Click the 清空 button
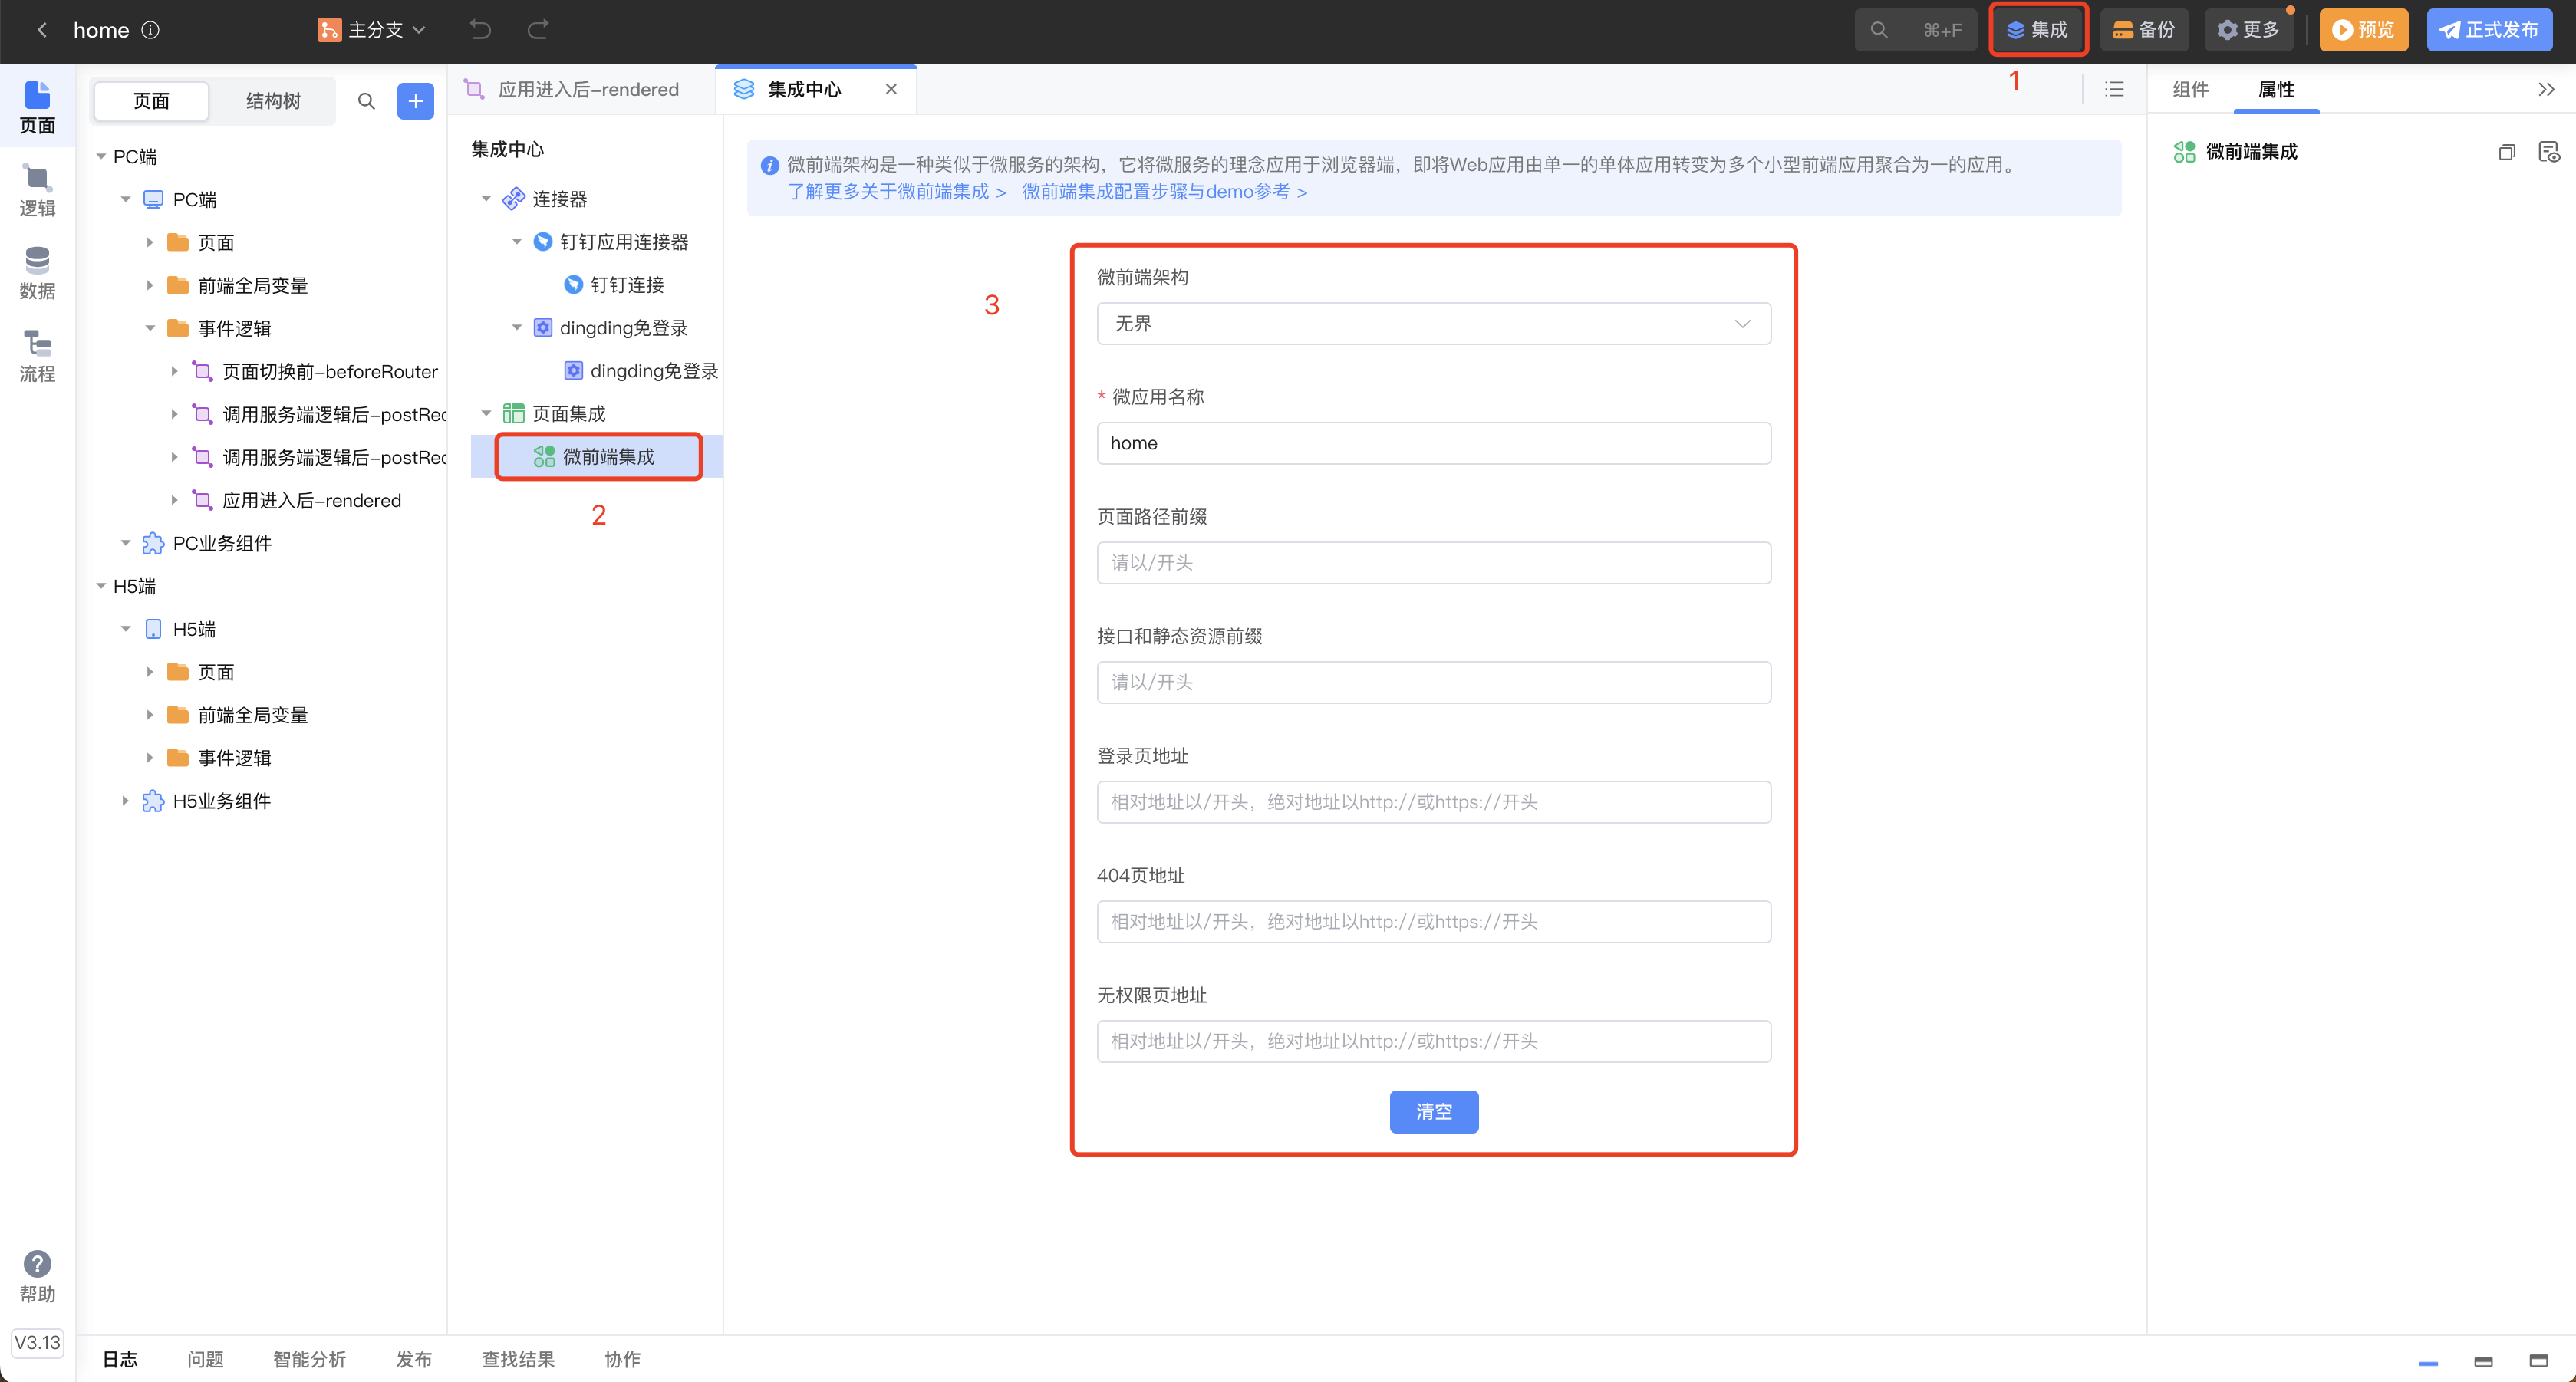Image resolution: width=2576 pixels, height=1382 pixels. 1433,1112
